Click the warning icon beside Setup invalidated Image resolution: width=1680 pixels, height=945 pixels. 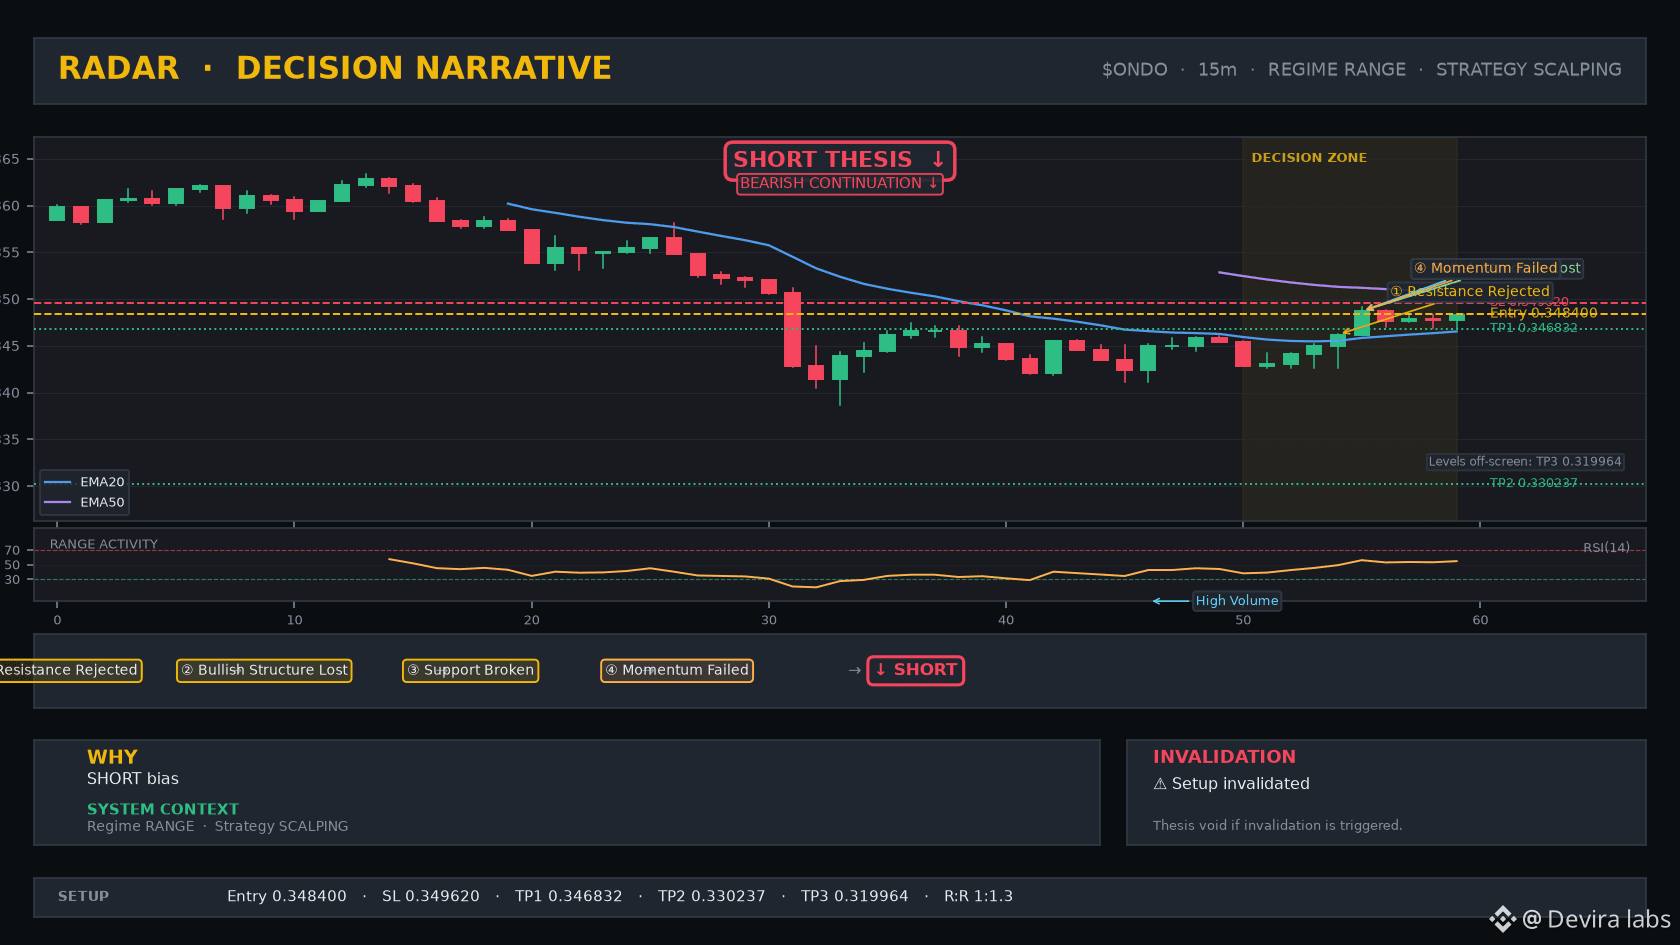pos(1160,784)
